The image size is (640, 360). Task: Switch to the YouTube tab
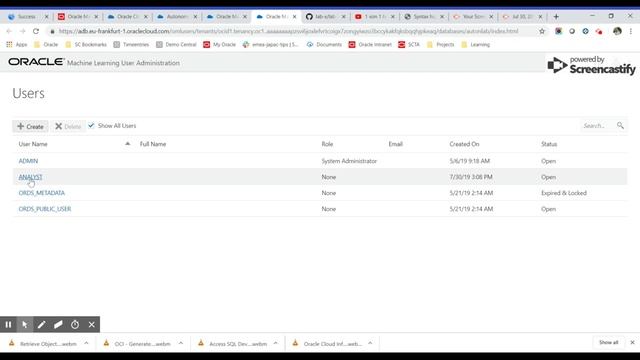pos(374,17)
